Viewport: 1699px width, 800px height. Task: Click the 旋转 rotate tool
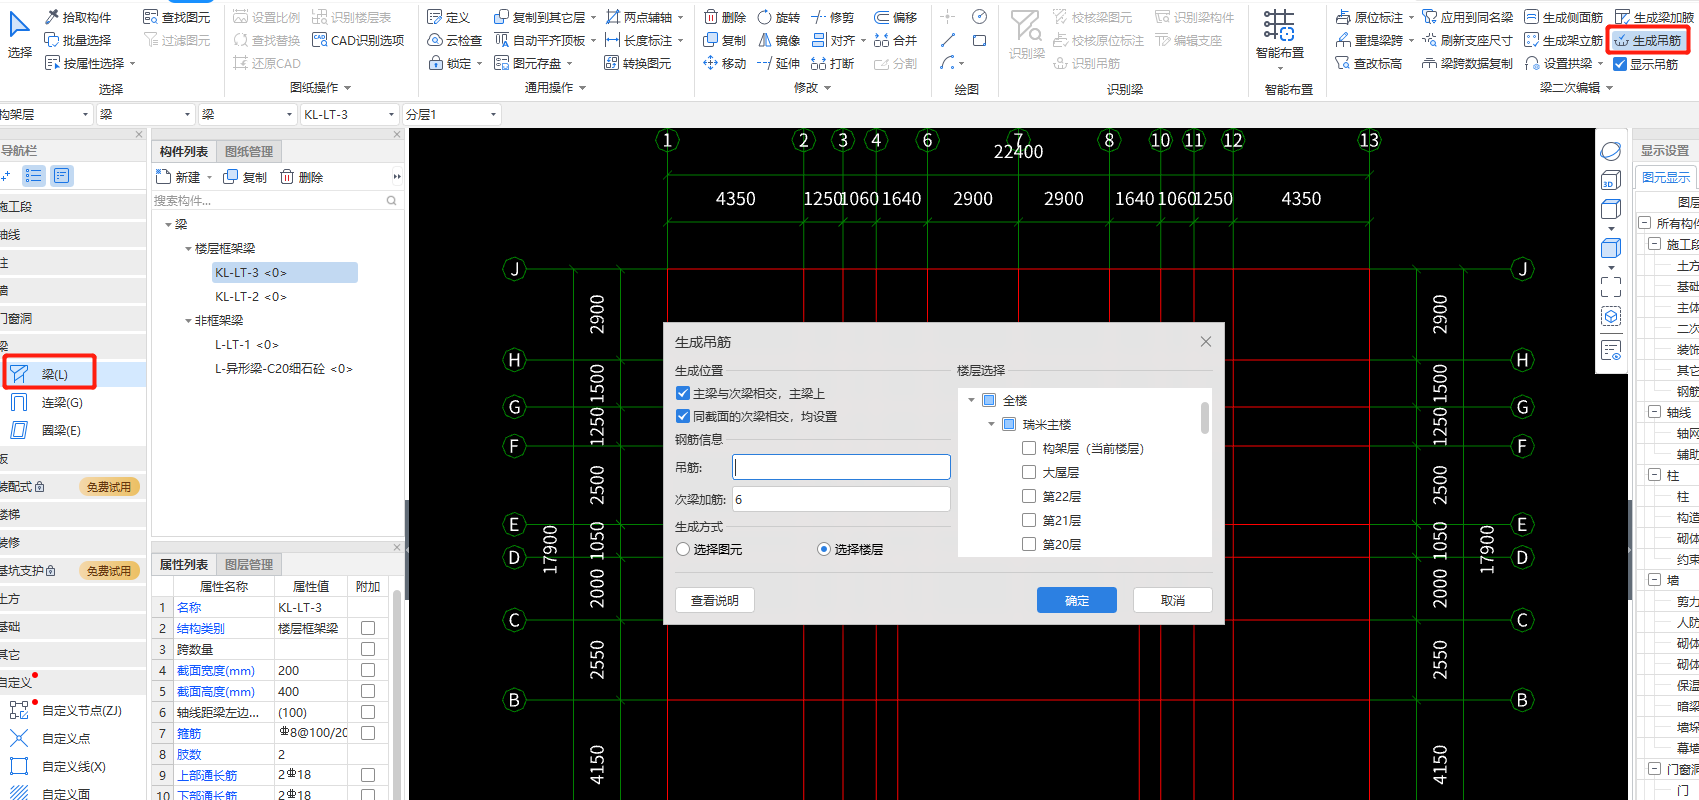pyautogui.click(x=765, y=17)
